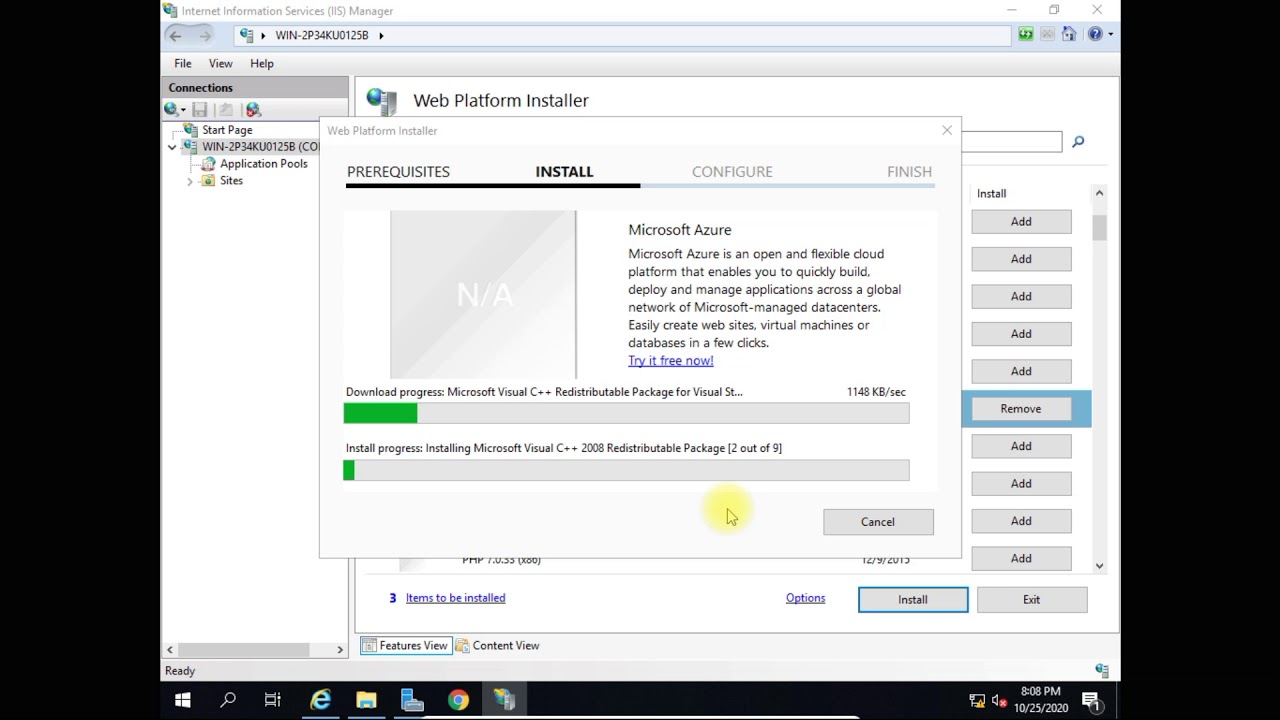Click the IIS Manager taskbar icon
The width and height of the screenshot is (1280, 720).
coord(504,701)
